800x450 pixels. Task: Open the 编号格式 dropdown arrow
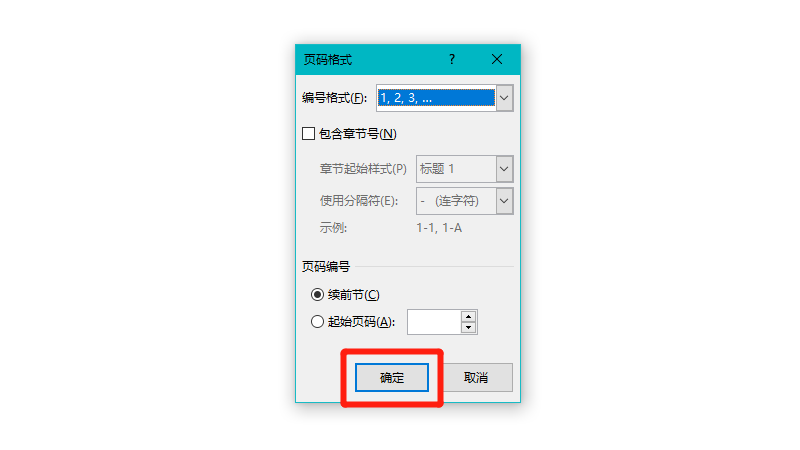504,98
